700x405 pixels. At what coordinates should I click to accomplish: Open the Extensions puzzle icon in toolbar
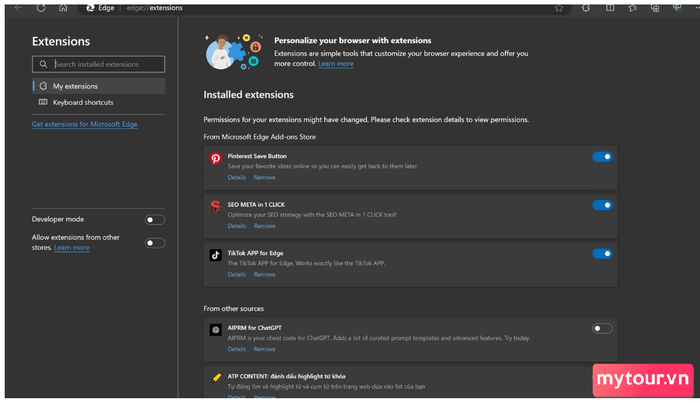coord(586,8)
